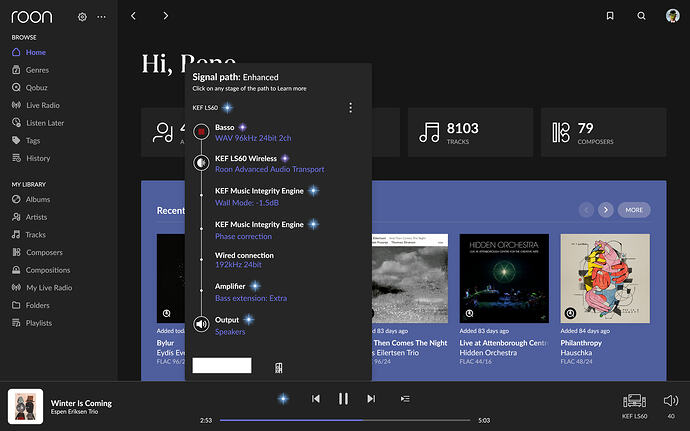This screenshot has width=690, height=431.
Task: Open the volume control speaker icon
Action: [671, 401]
